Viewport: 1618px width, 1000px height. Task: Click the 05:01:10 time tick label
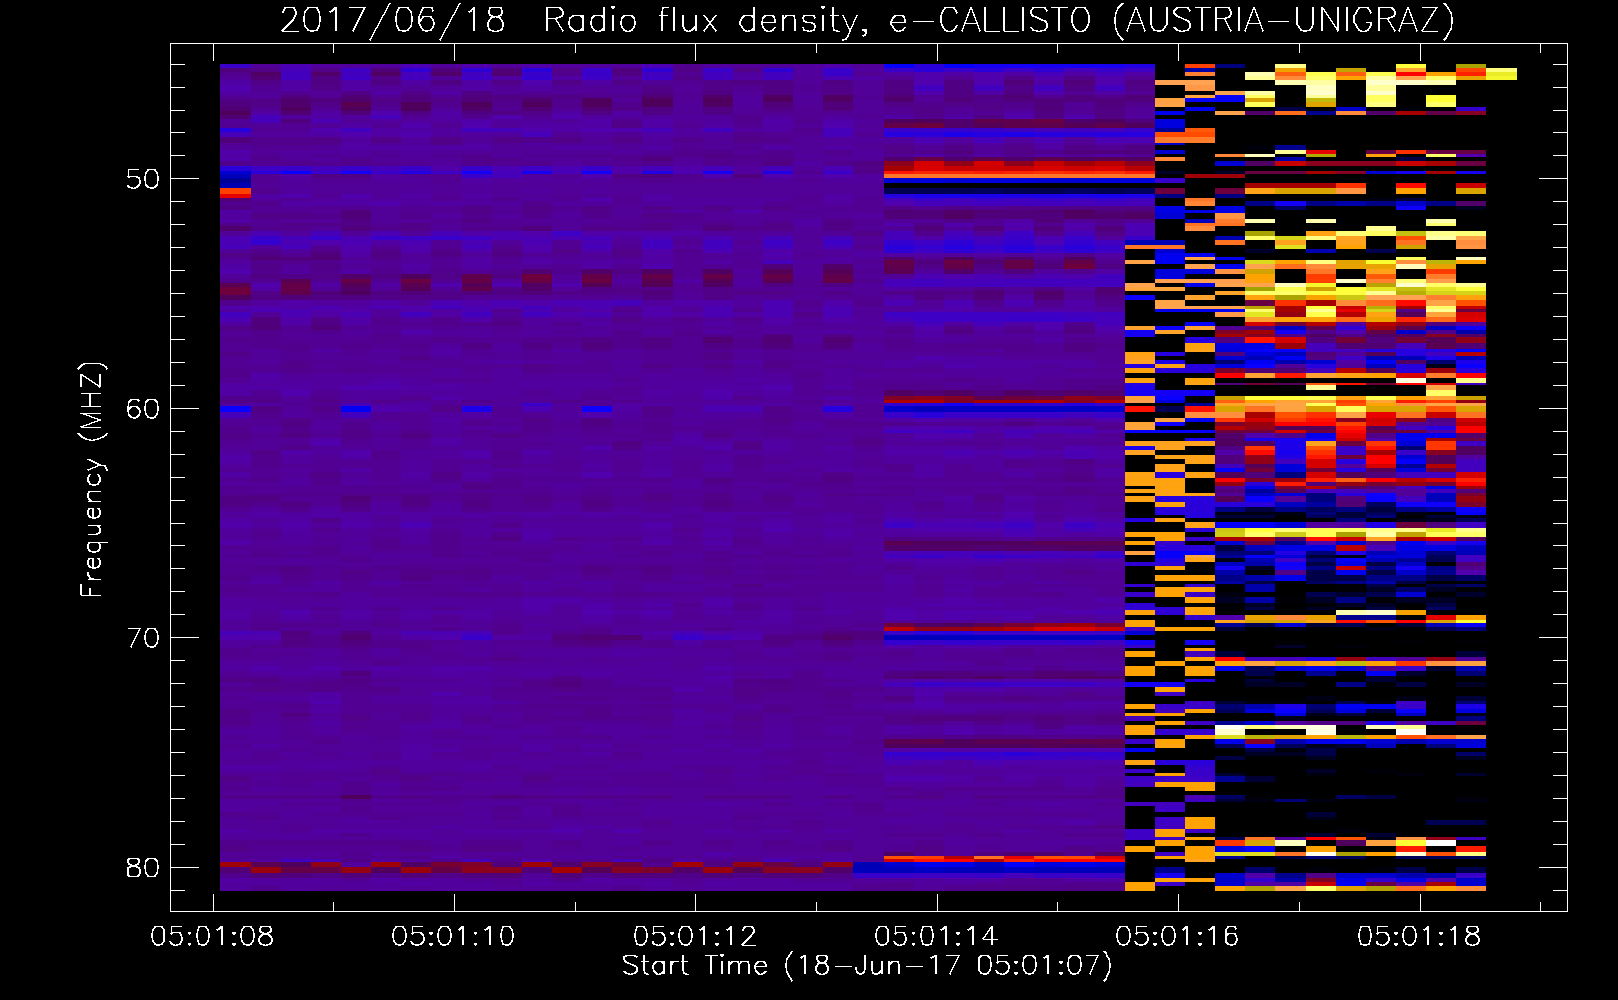pos(454,937)
